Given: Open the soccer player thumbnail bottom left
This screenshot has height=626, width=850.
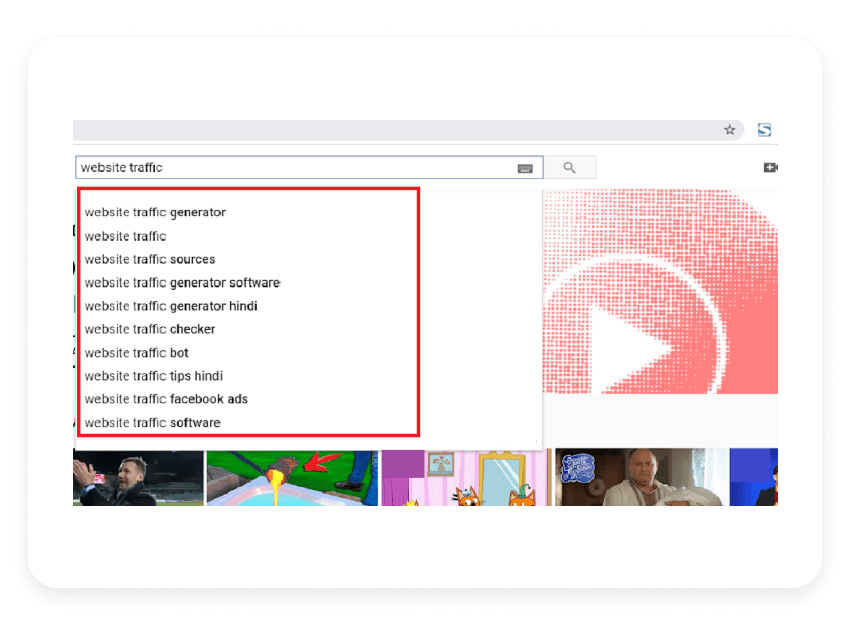Looking at the screenshot, I should pyautogui.click(x=138, y=477).
